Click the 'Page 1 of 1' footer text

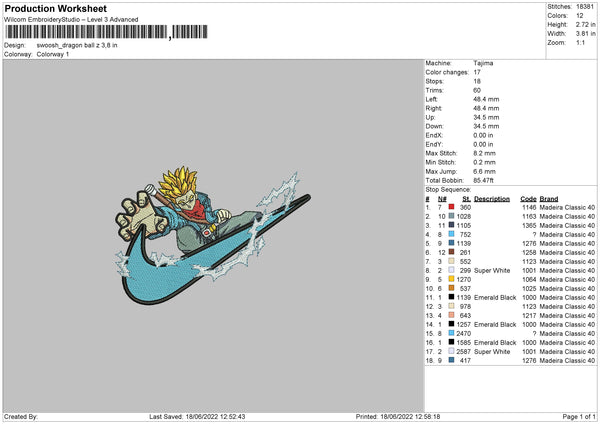click(x=579, y=416)
